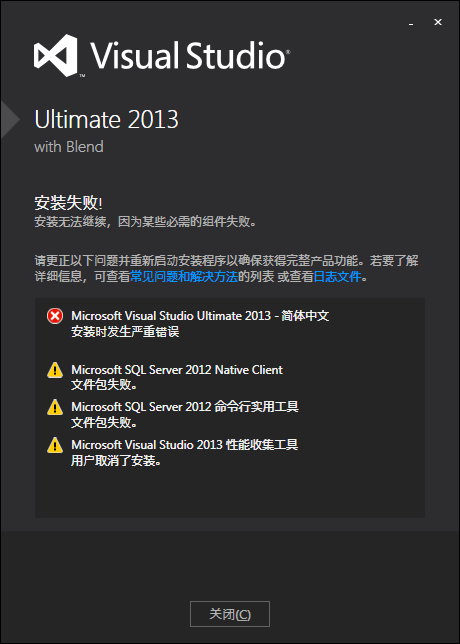This screenshot has width=460, height=644.
Task: Minimize the installer window
Action: click(x=411, y=24)
